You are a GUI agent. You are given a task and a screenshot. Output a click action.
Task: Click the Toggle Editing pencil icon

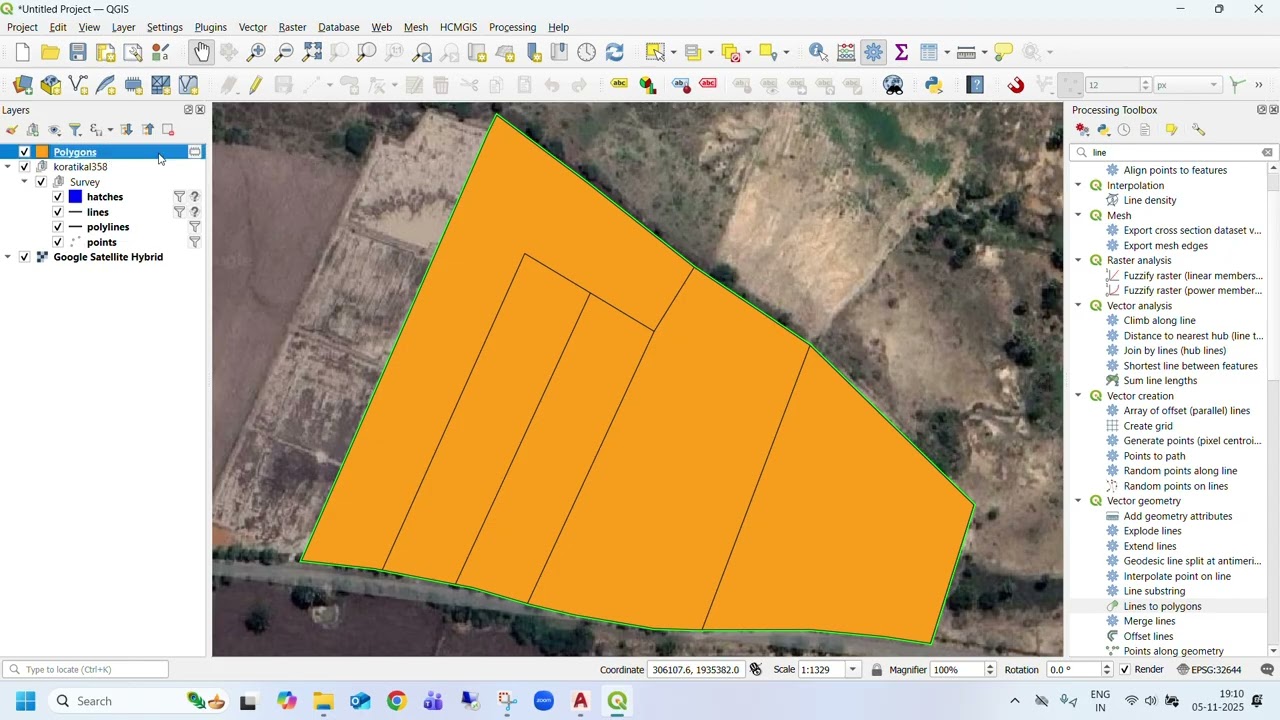[256, 85]
